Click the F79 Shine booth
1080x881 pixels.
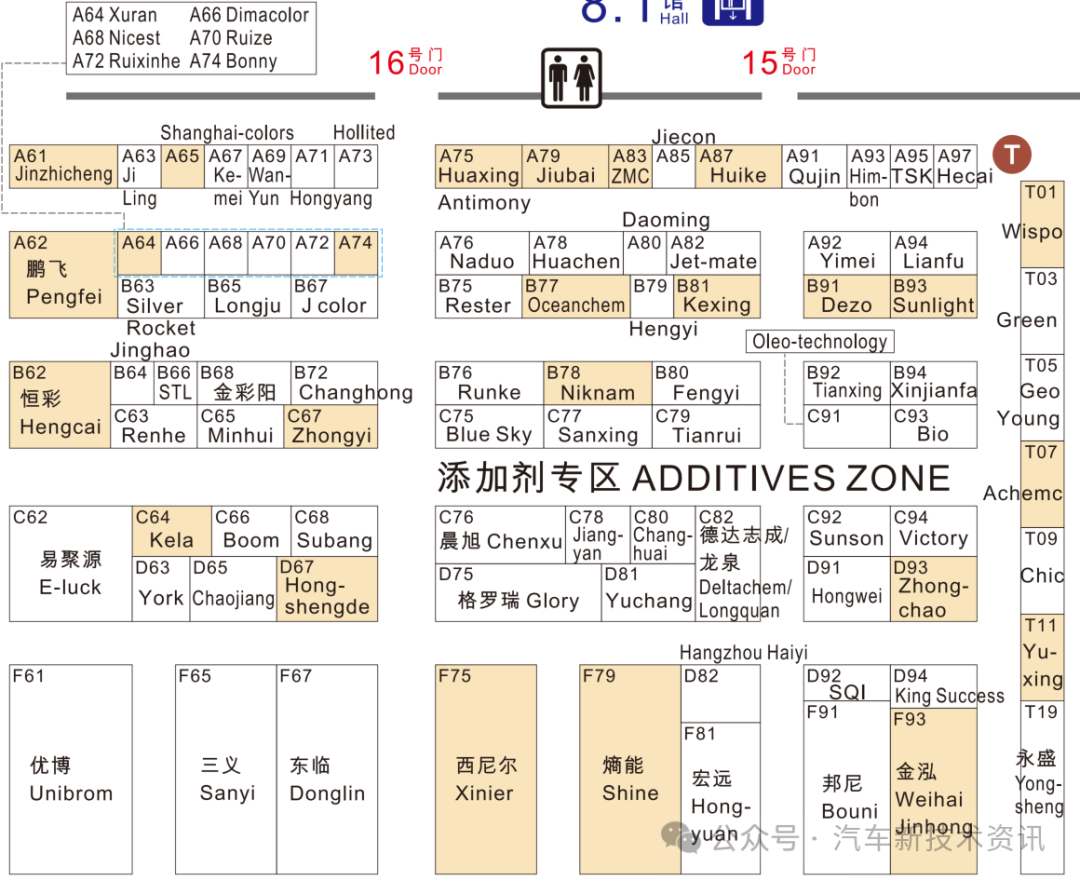(630, 769)
